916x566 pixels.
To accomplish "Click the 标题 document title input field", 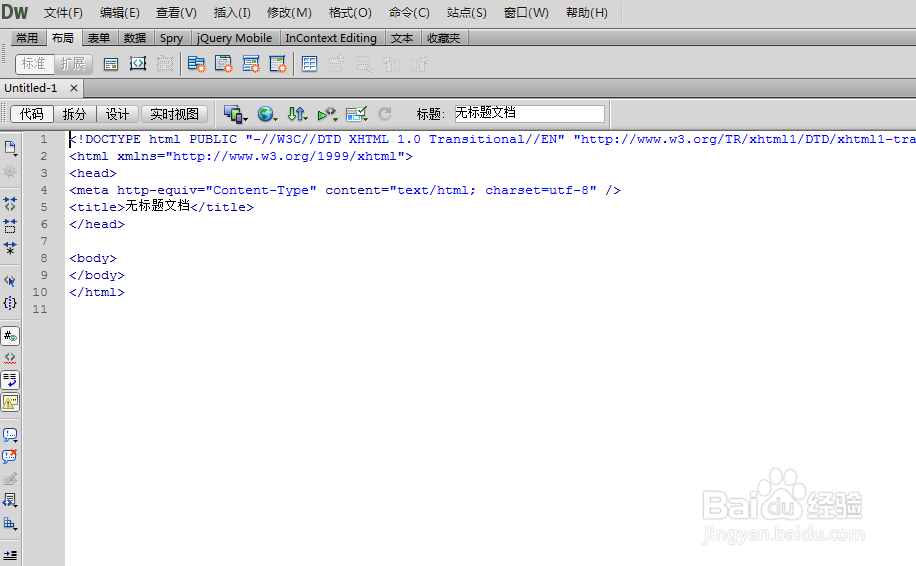I will click(x=529, y=113).
